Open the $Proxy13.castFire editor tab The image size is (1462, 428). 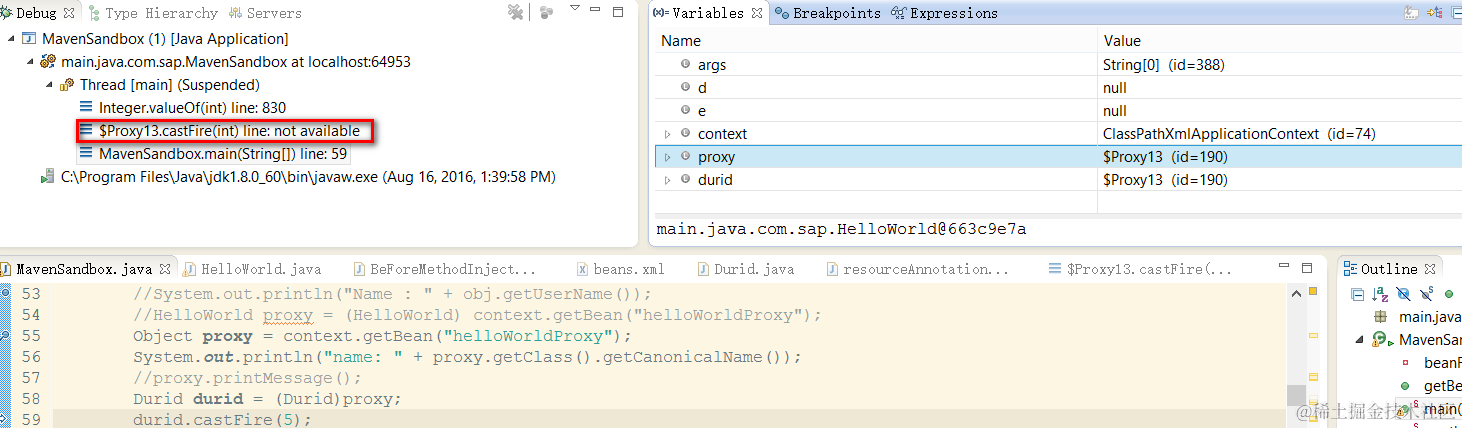tap(1142, 269)
